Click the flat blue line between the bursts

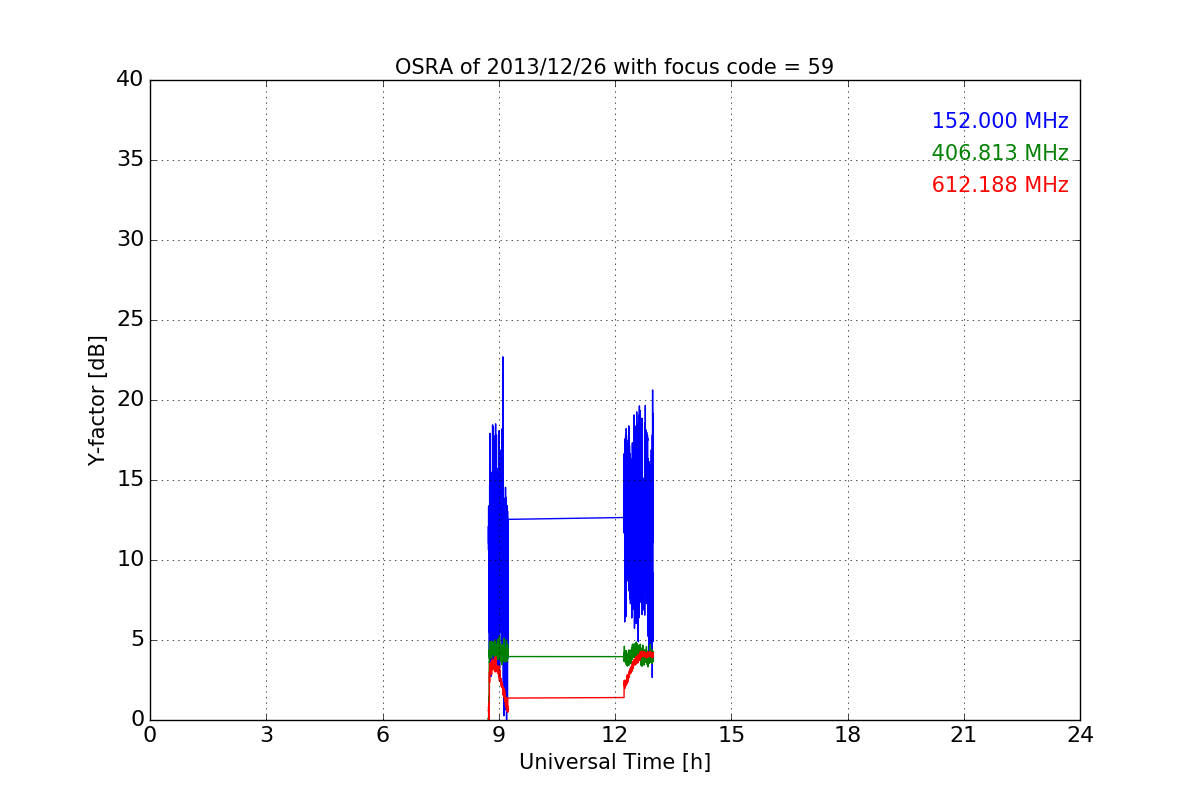tap(565, 518)
